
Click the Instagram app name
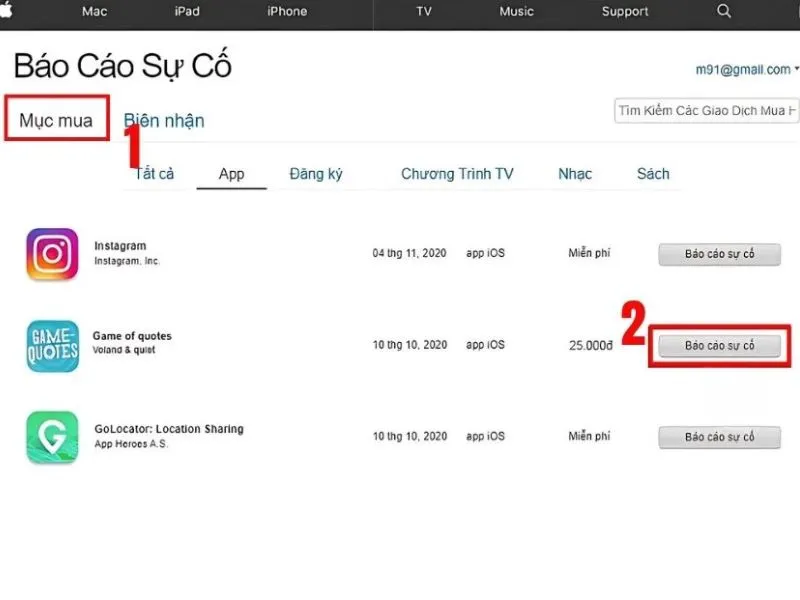[x=120, y=246]
